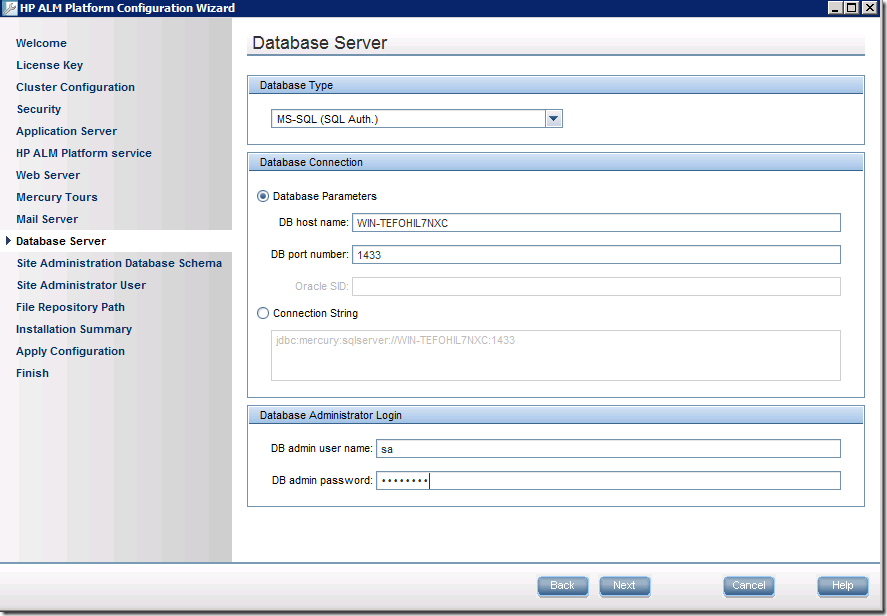Click the DB port number field

point(596,255)
